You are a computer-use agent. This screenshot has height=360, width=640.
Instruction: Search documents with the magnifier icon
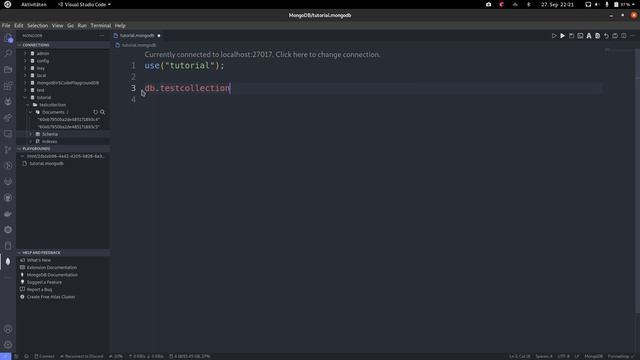(102, 112)
